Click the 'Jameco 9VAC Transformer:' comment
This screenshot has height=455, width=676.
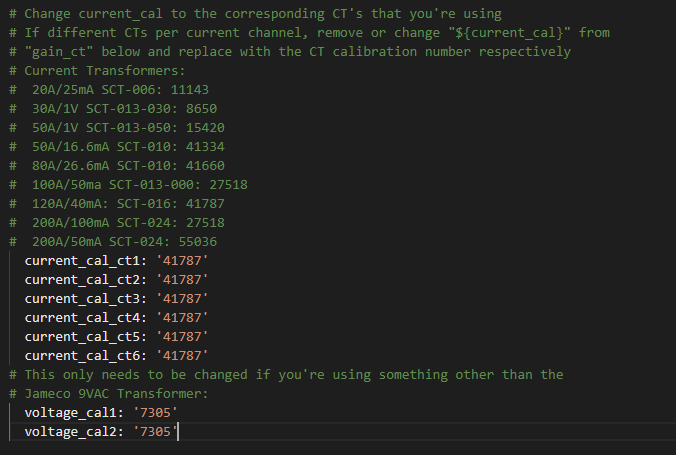tap(116, 394)
